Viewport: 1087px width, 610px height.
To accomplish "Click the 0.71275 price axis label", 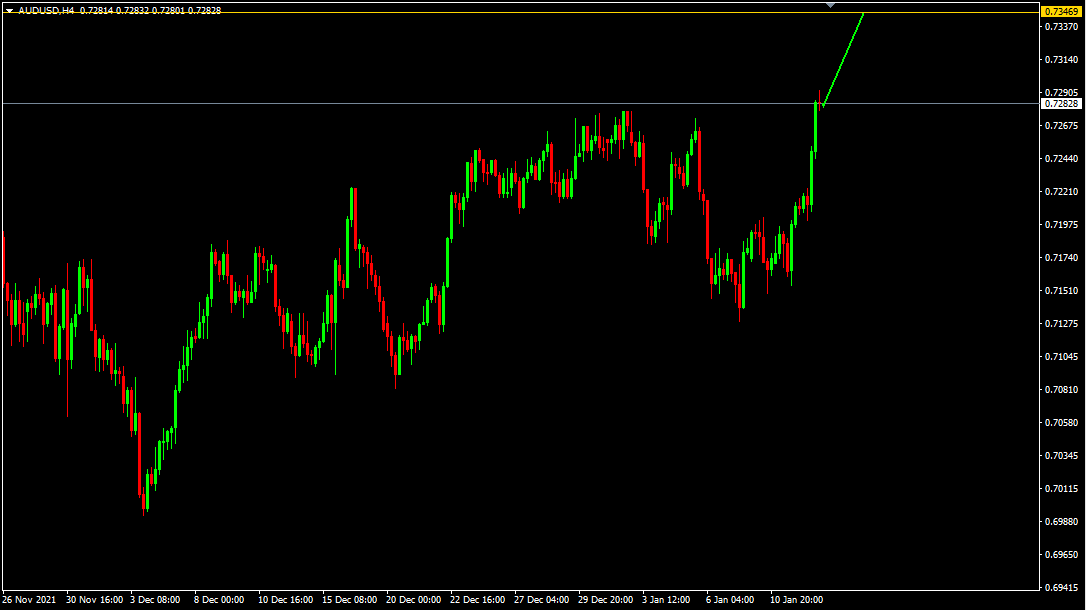I will point(1061,324).
